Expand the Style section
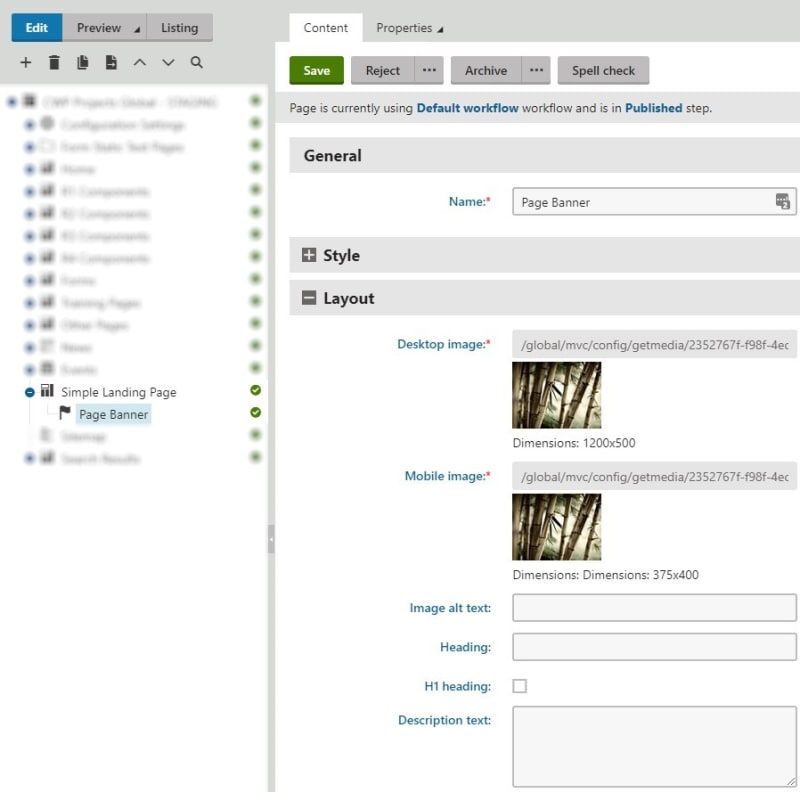This screenshot has height=792, width=800. [x=309, y=256]
